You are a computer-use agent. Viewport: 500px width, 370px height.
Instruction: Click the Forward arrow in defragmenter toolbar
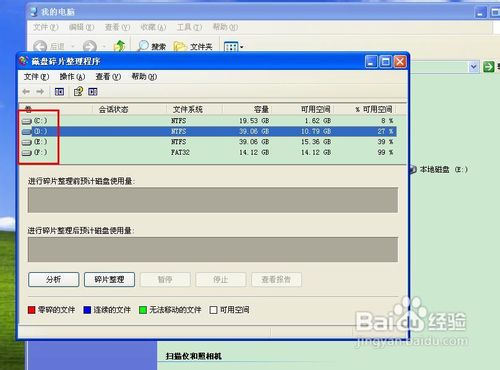(40, 92)
